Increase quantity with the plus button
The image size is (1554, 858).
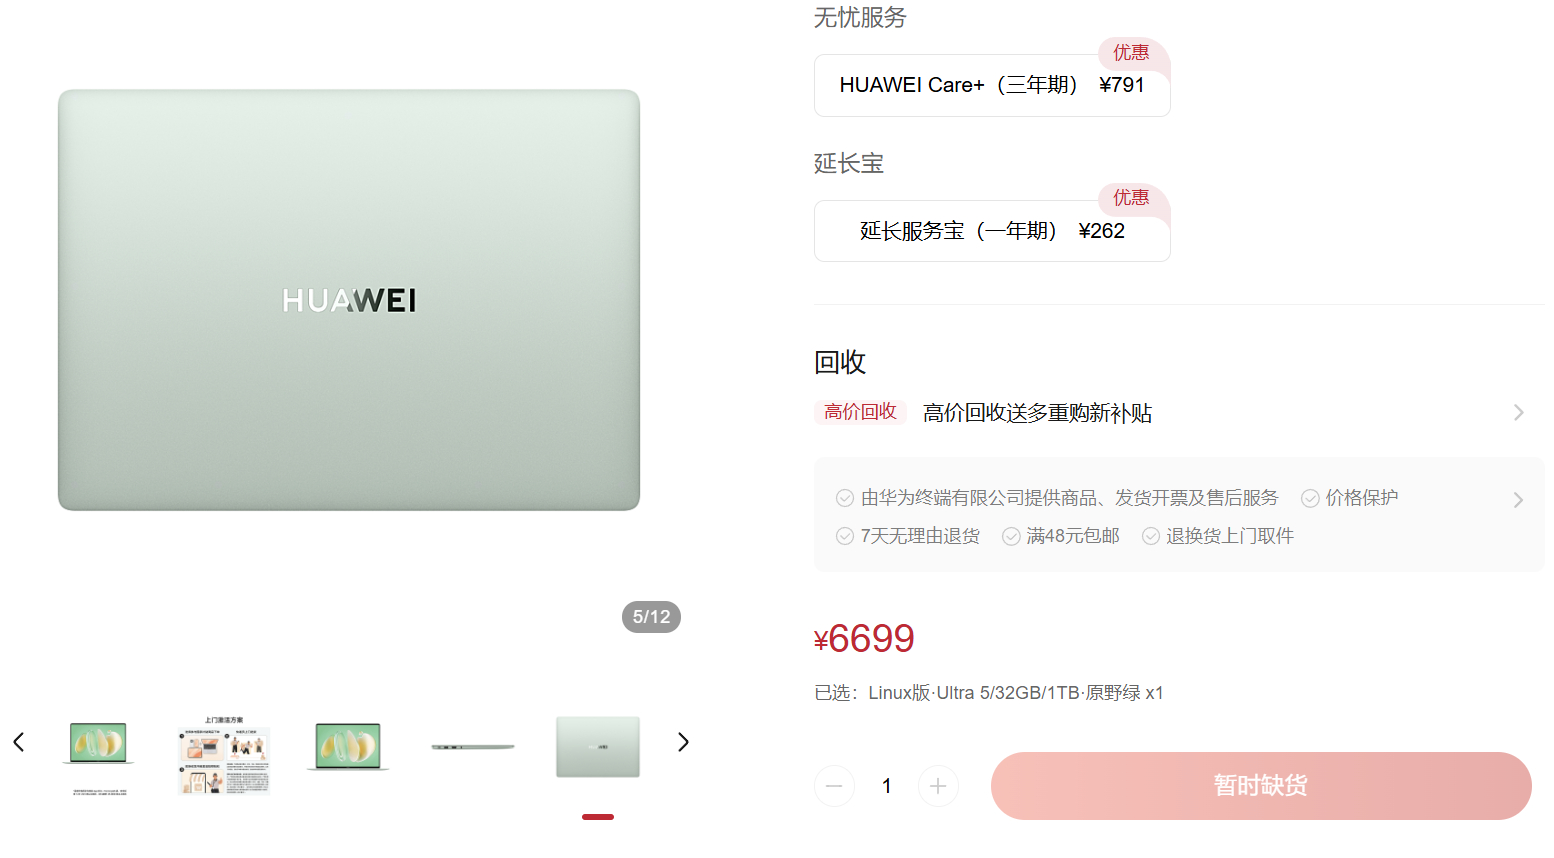click(938, 786)
